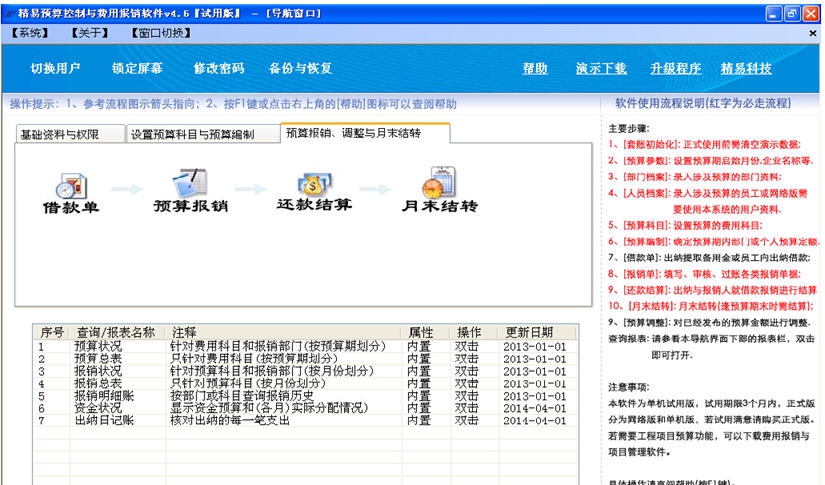Select the 出纳日记账 report row

pyautogui.click(x=305, y=420)
